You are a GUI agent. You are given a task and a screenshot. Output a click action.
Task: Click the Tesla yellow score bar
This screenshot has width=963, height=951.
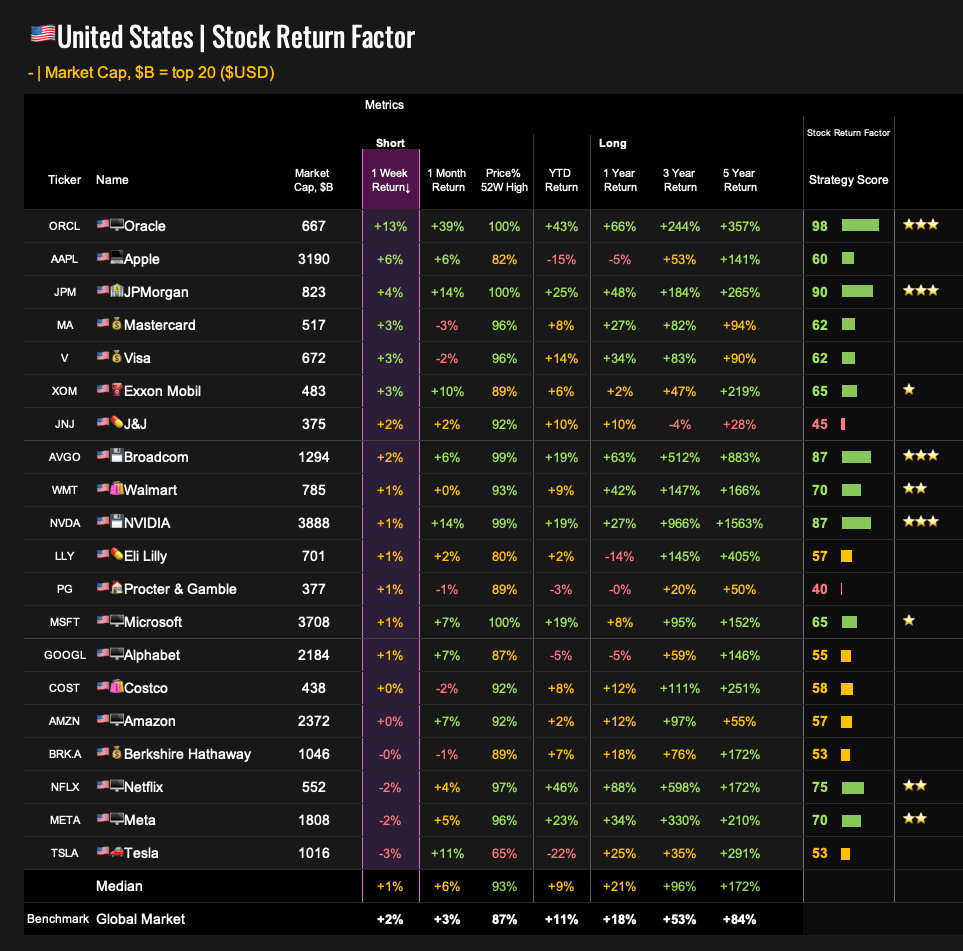tap(845, 853)
